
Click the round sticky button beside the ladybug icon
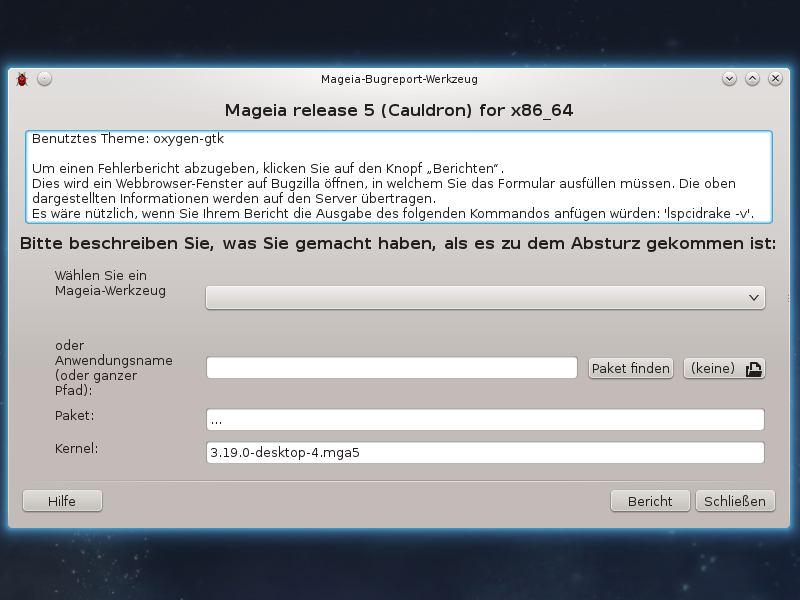pyautogui.click(x=44, y=79)
